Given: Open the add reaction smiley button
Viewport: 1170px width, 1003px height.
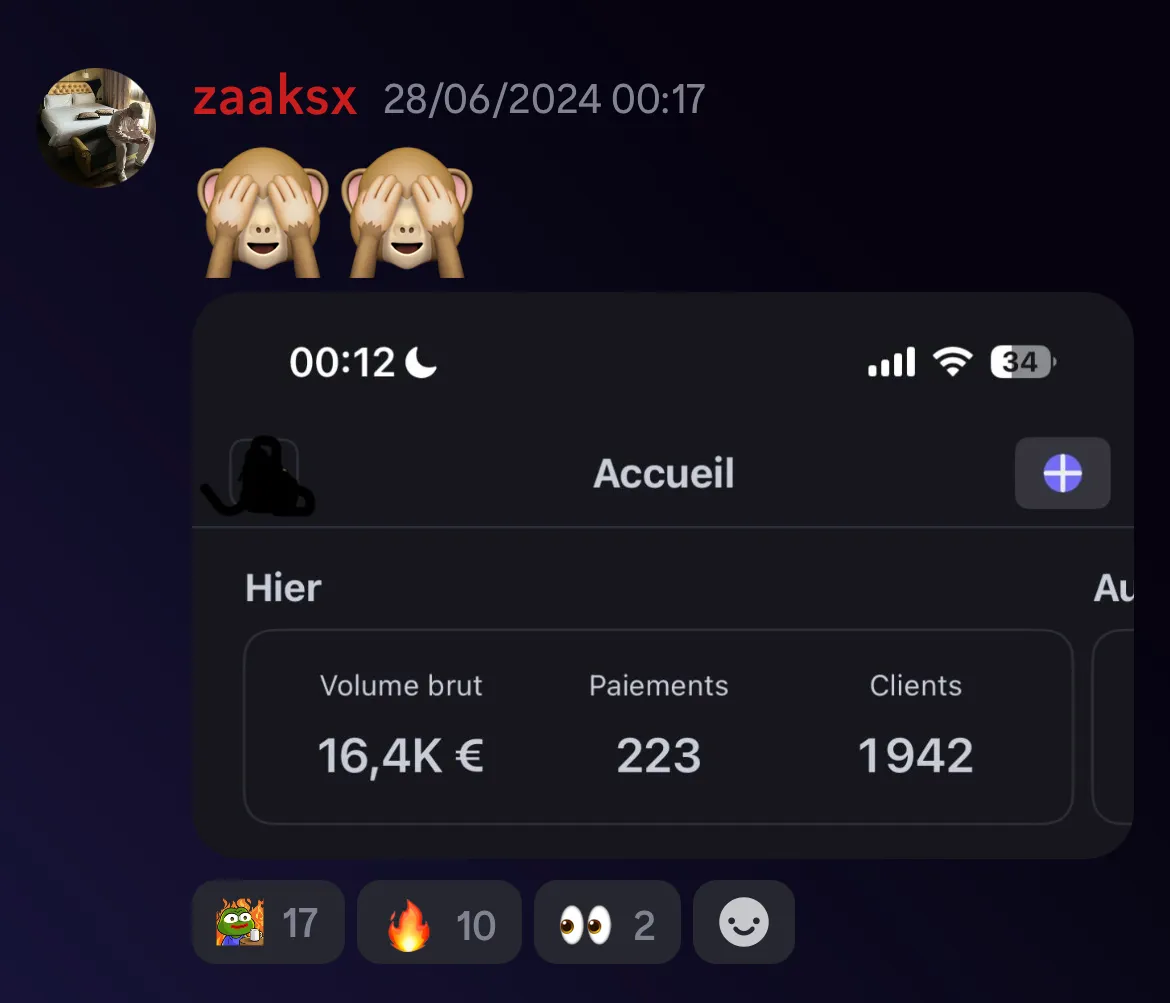Looking at the screenshot, I should [x=743, y=922].
